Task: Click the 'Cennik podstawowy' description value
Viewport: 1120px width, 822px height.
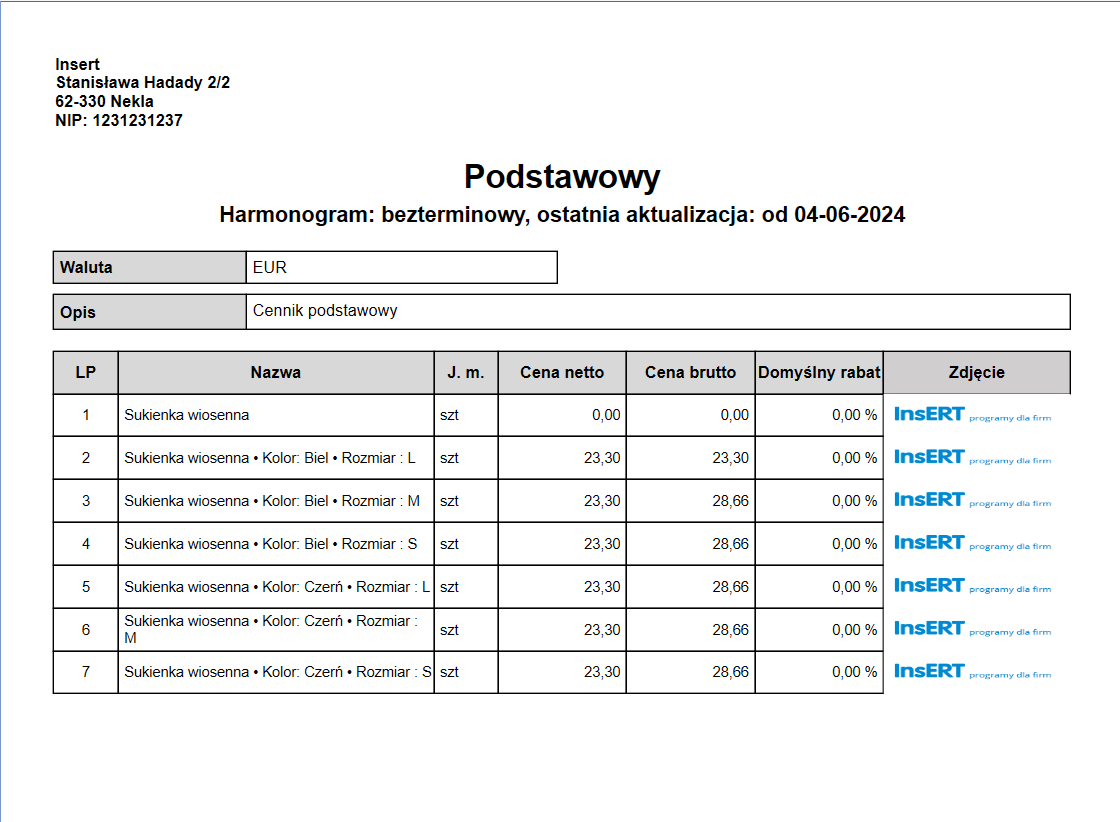Action: pos(325,311)
